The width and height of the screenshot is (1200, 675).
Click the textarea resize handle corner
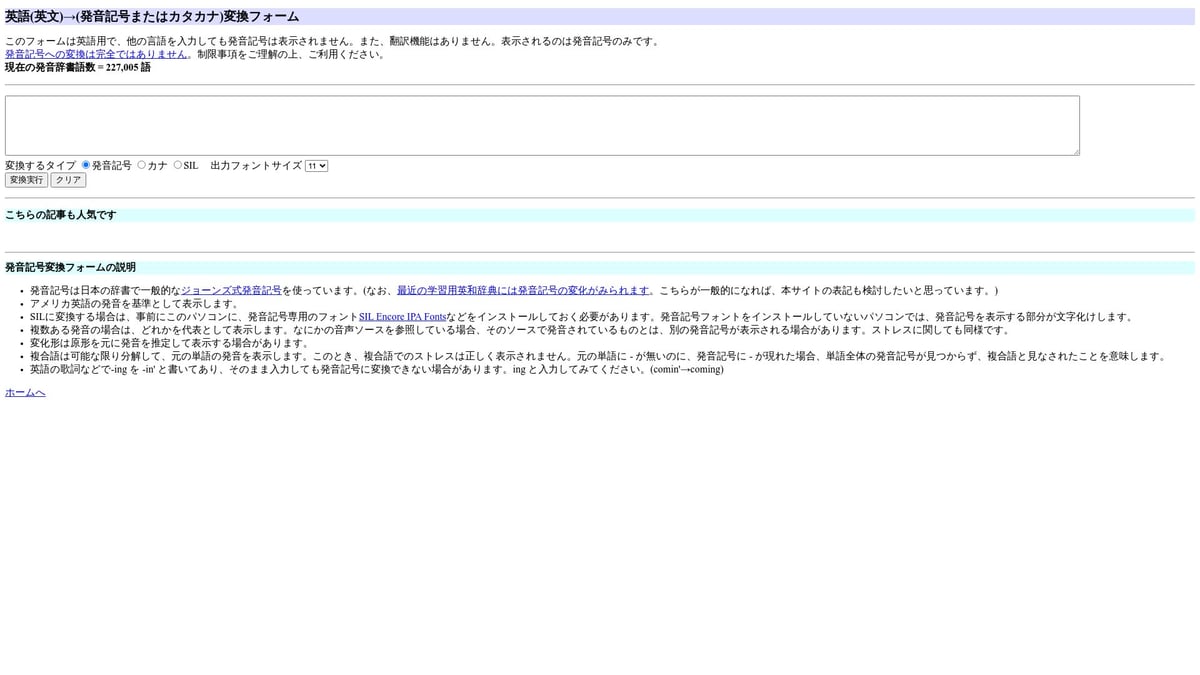pos(1075,151)
